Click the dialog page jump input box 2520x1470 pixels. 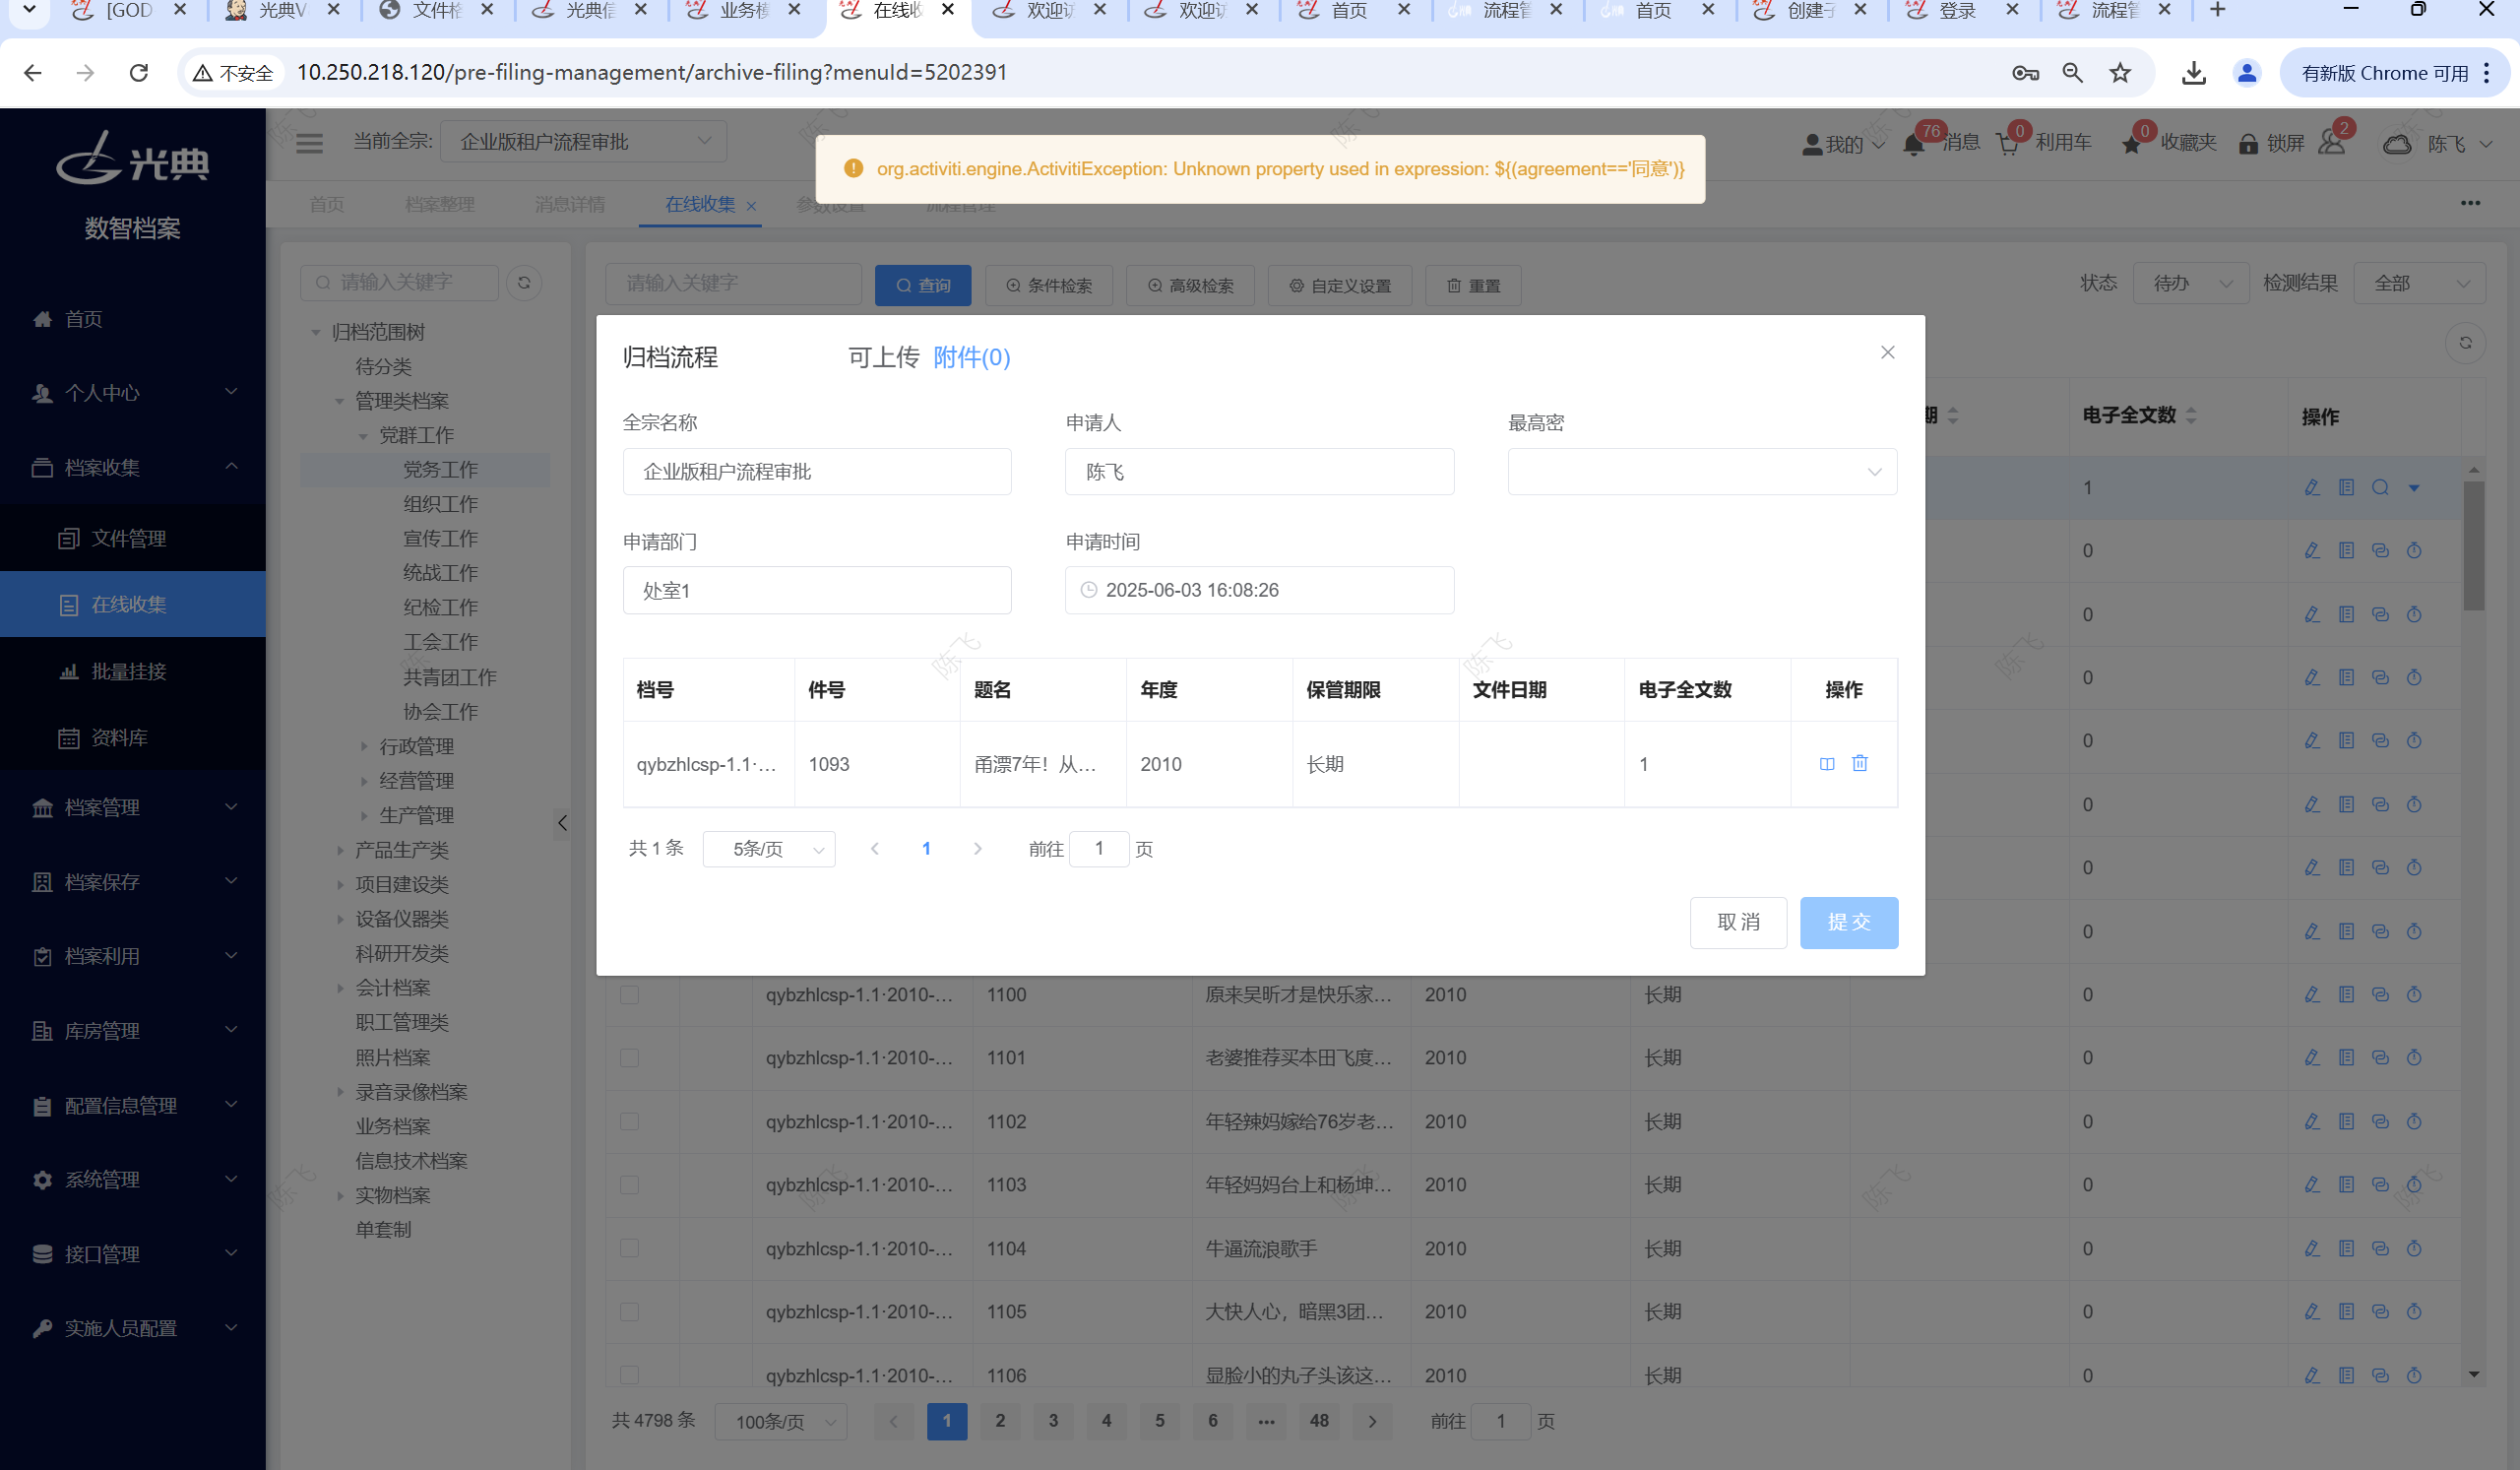[1098, 849]
